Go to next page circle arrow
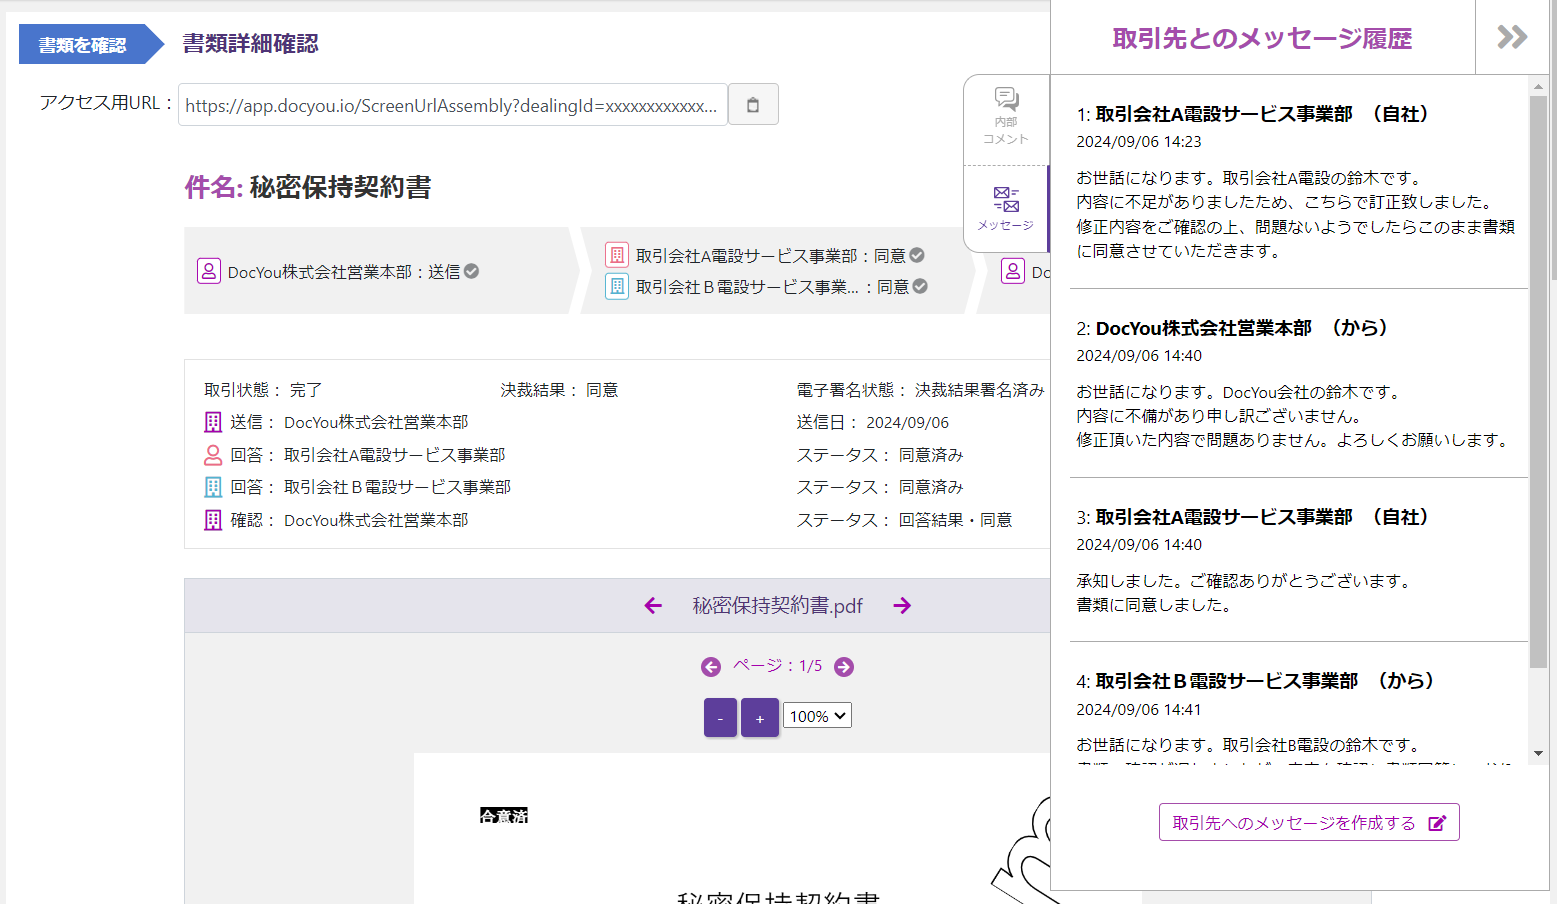The image size is (1557, 904). [x=844, y=667]
